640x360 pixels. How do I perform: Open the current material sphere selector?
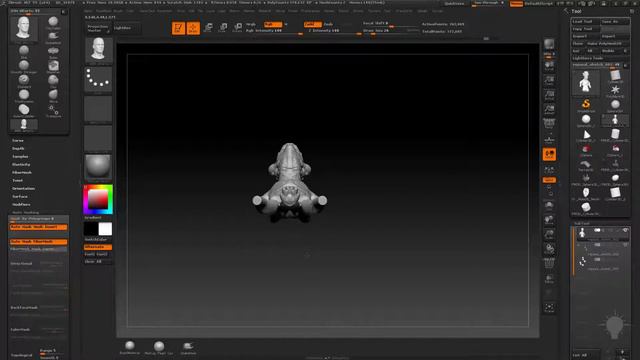pyautogui.click(x=98, y=167)
